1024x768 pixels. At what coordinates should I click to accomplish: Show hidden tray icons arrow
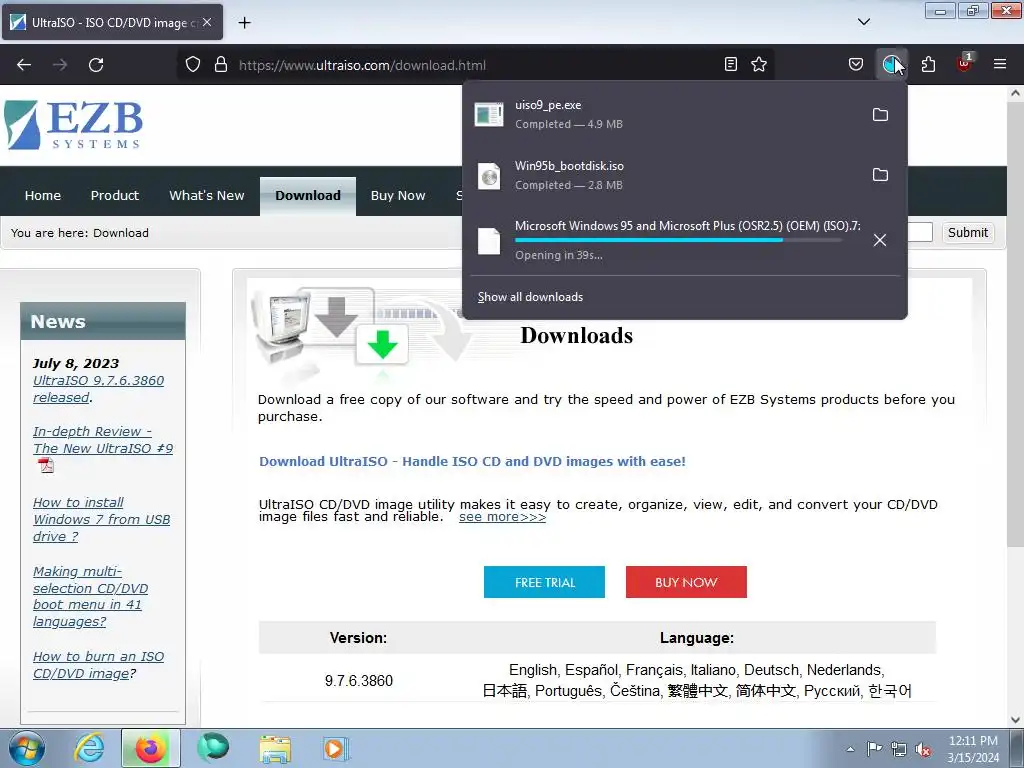click(x=850, y=749)
